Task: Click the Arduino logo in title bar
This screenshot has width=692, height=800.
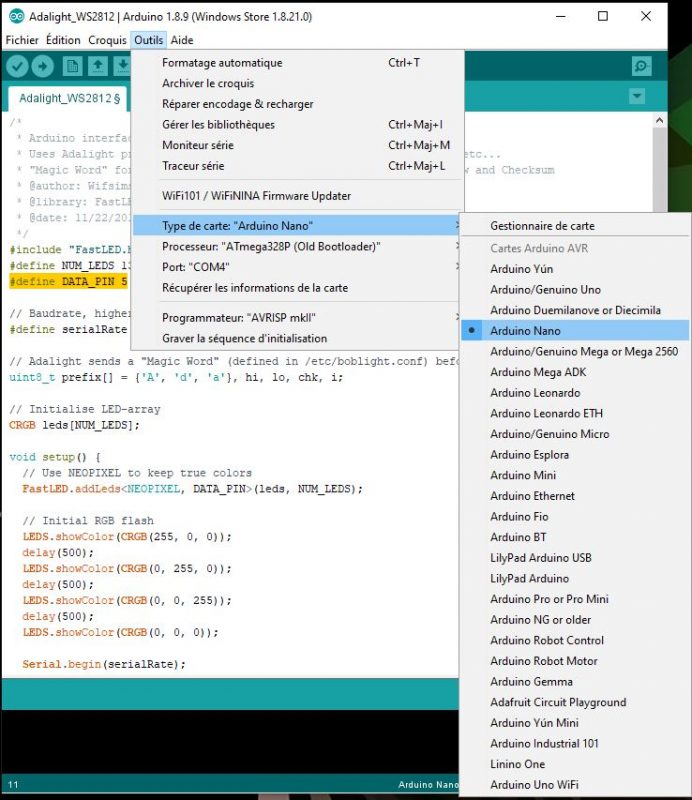Action: [16, 16]
